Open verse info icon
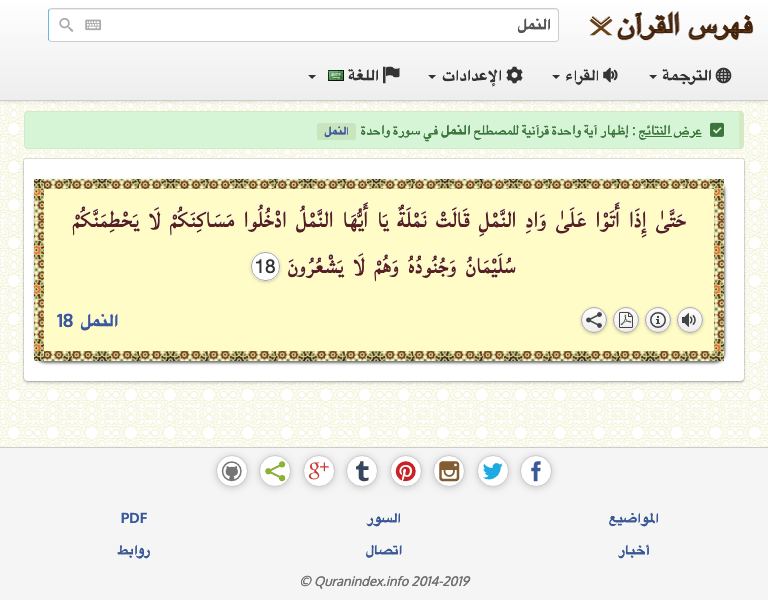768x600 pixels. click(x=657, y=320)
